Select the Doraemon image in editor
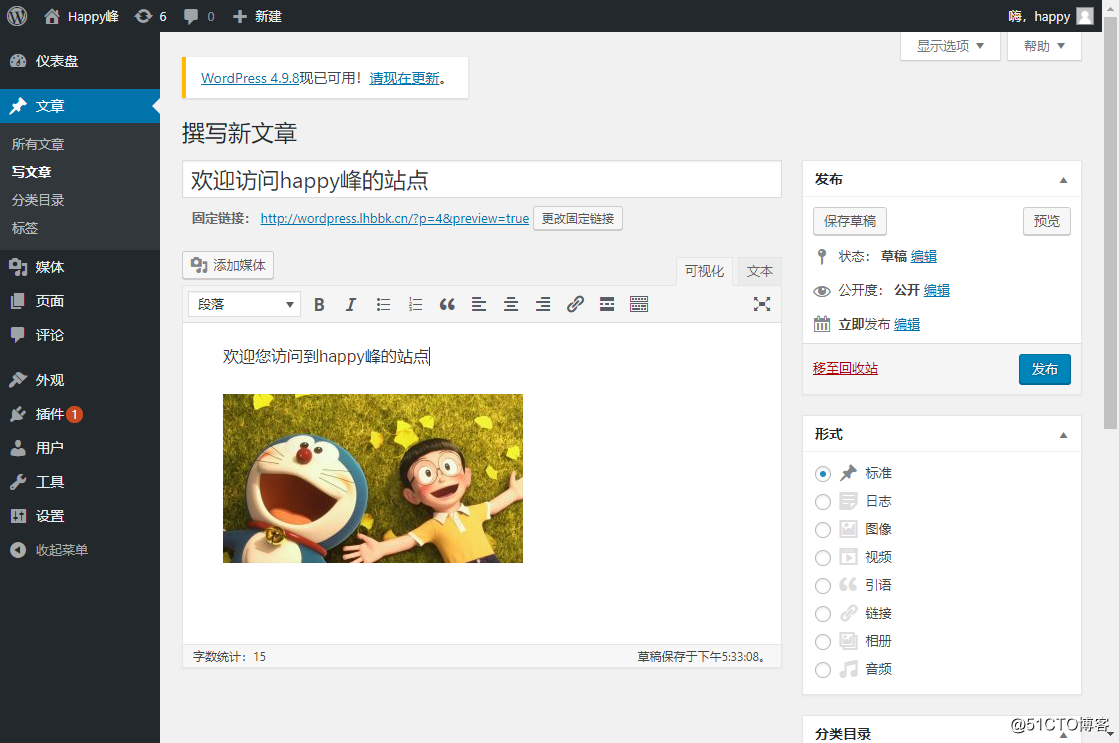This screenshot has height=743, width=1119. tap(373, 478)
